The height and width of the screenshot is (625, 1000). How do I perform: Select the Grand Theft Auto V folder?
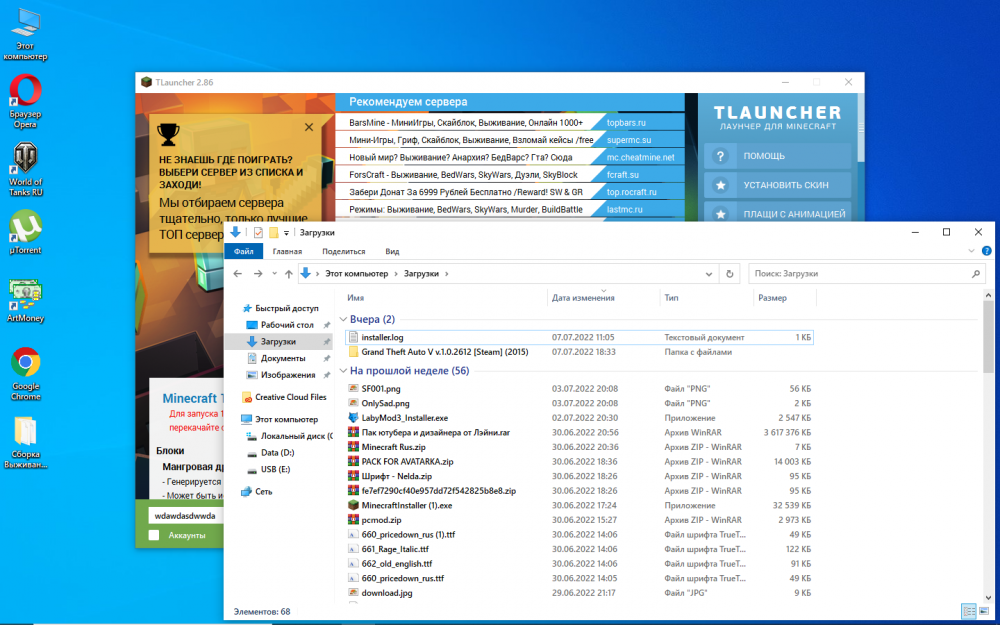(445, 352)
